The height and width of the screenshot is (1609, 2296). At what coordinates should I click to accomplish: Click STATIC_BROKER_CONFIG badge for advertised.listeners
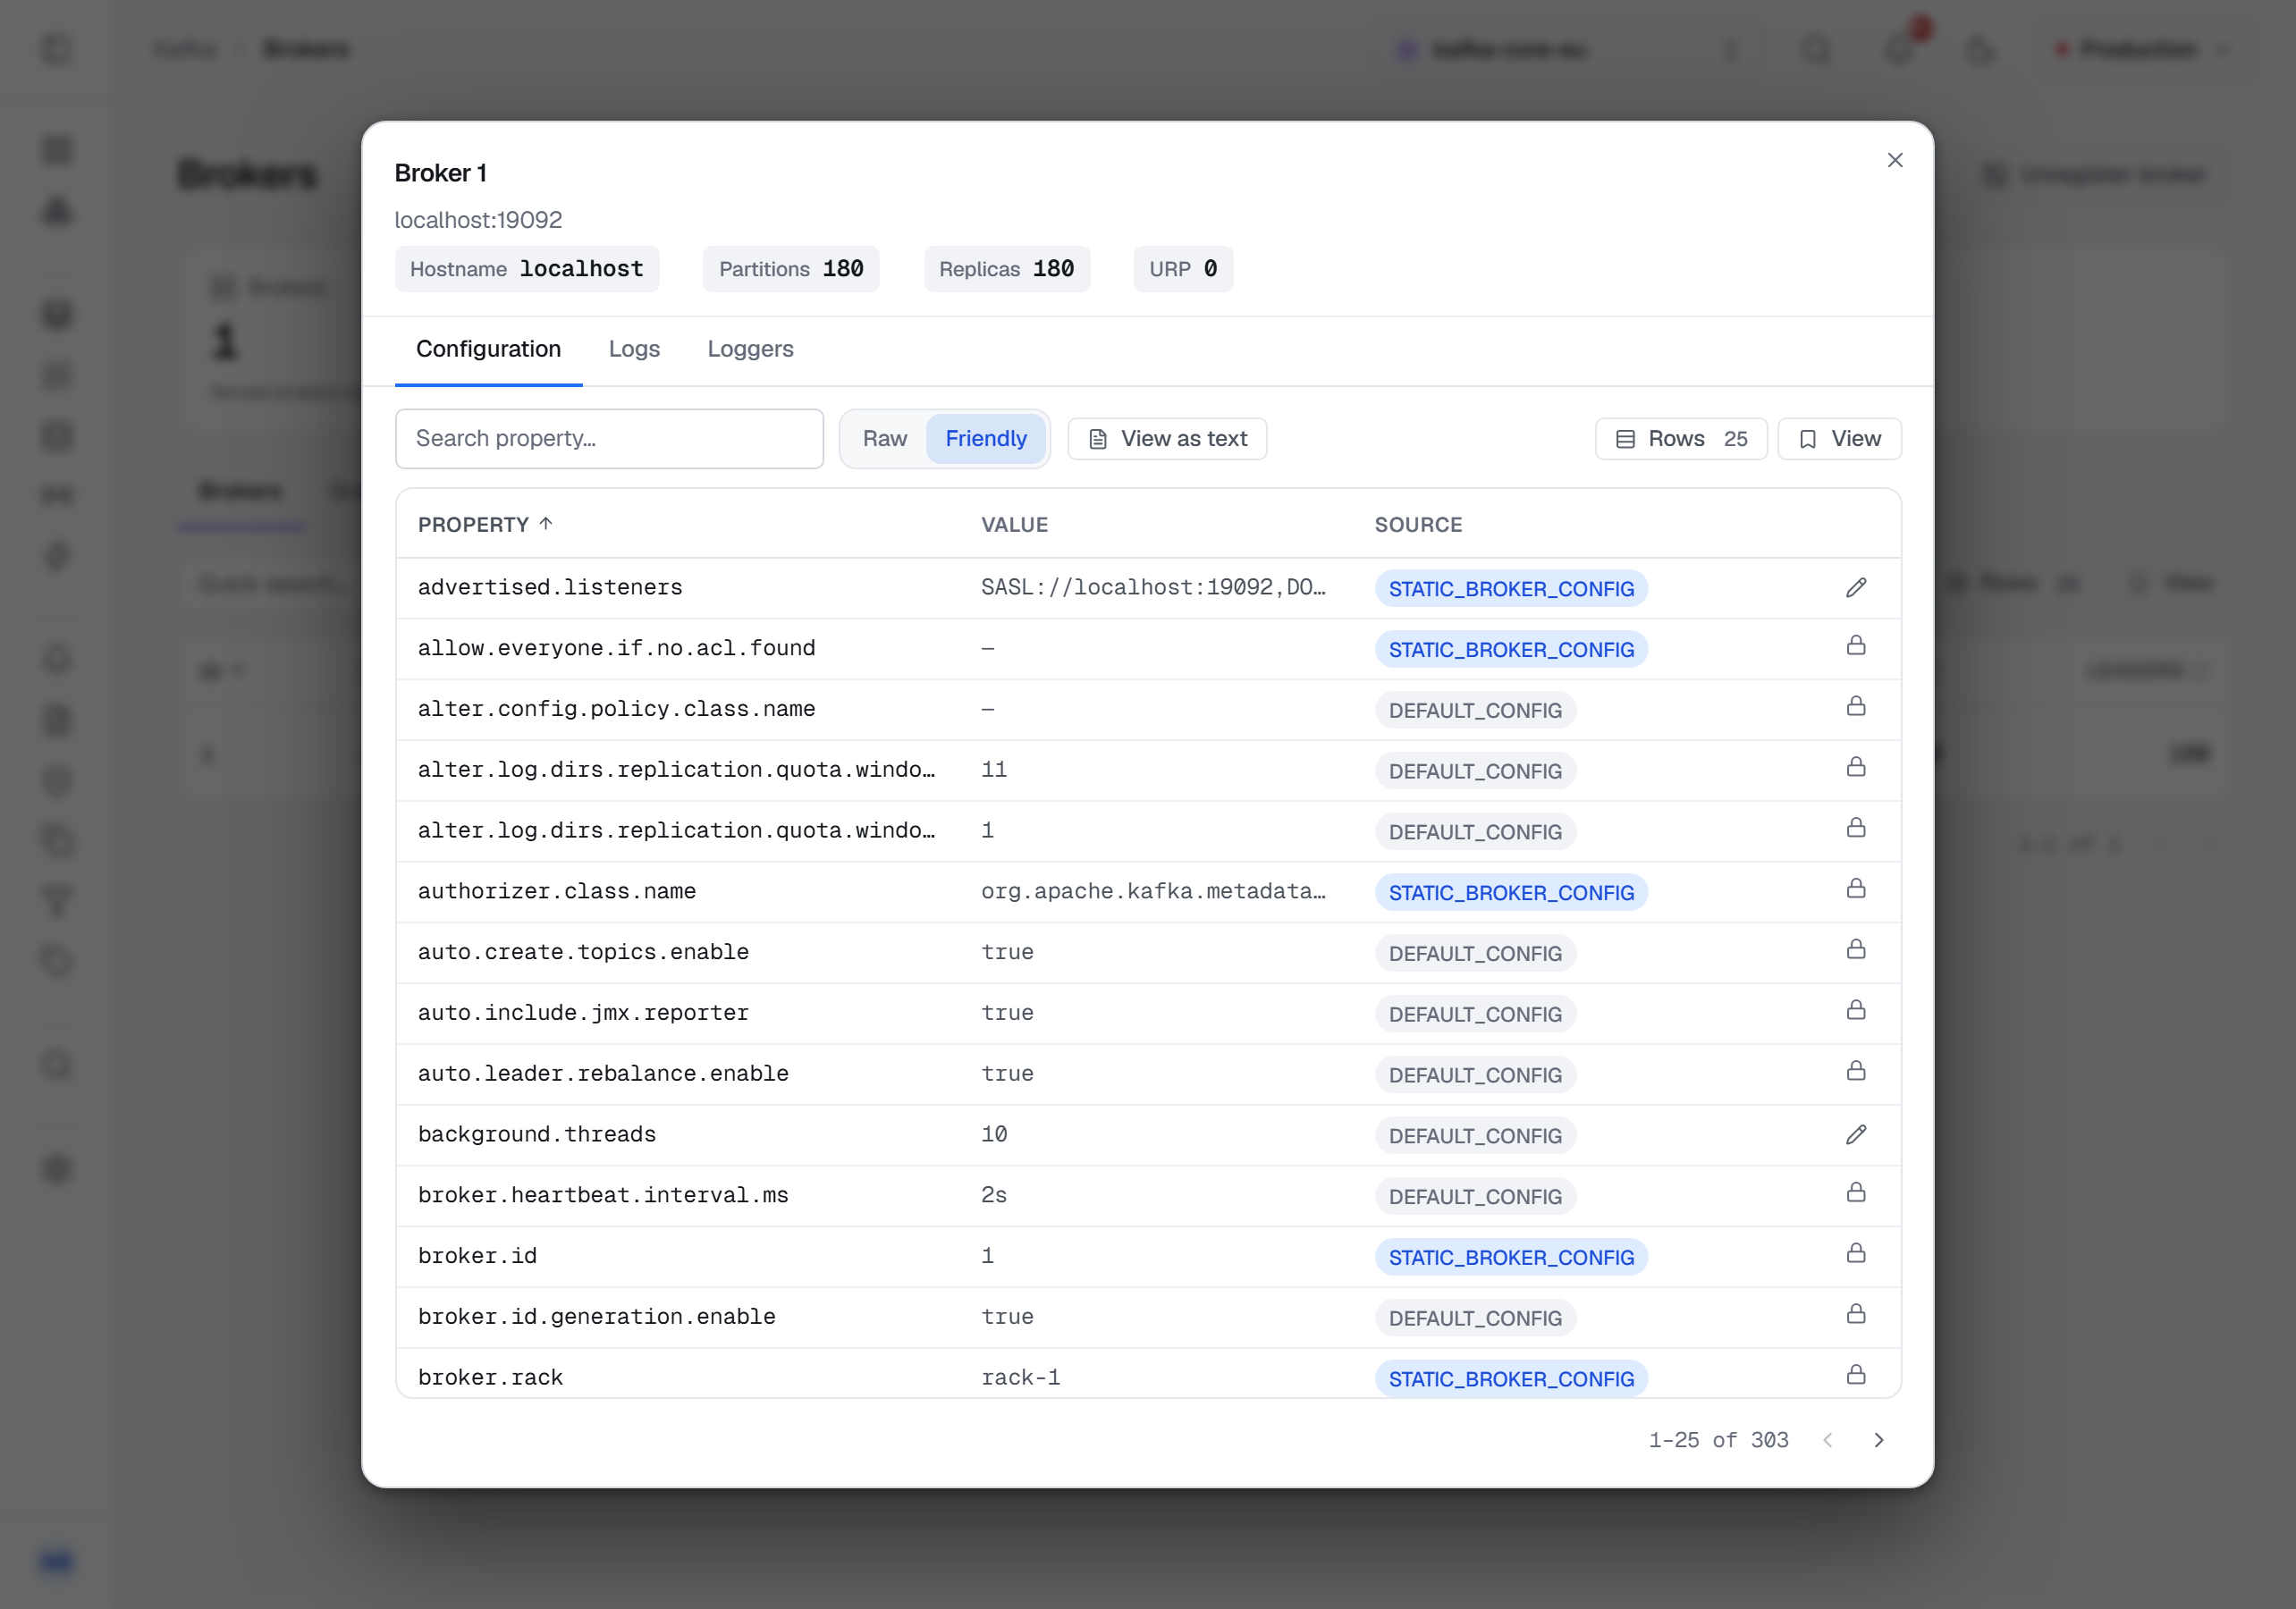click(1511, 589)
